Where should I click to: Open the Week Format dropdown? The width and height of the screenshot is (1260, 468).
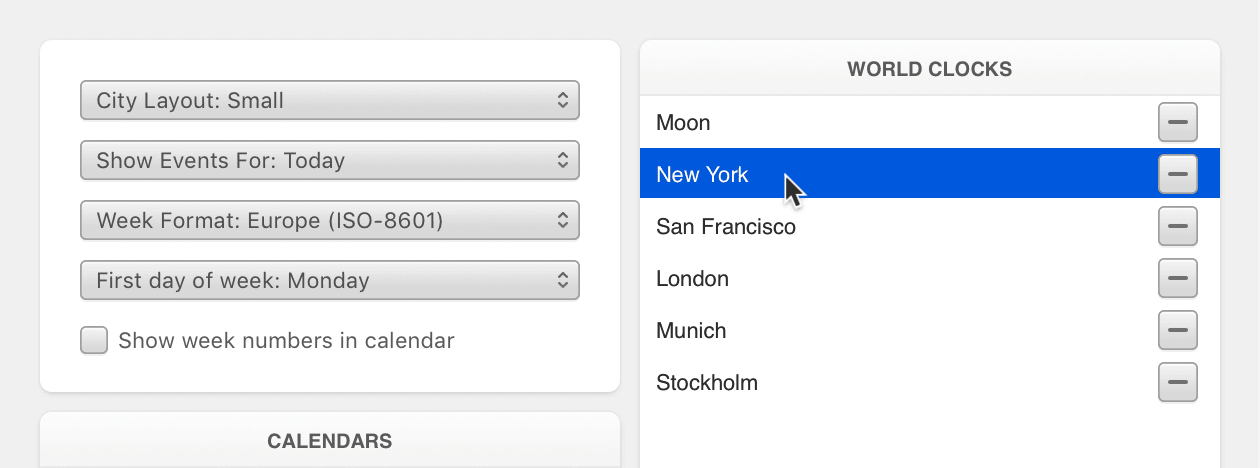click(330, 220)
